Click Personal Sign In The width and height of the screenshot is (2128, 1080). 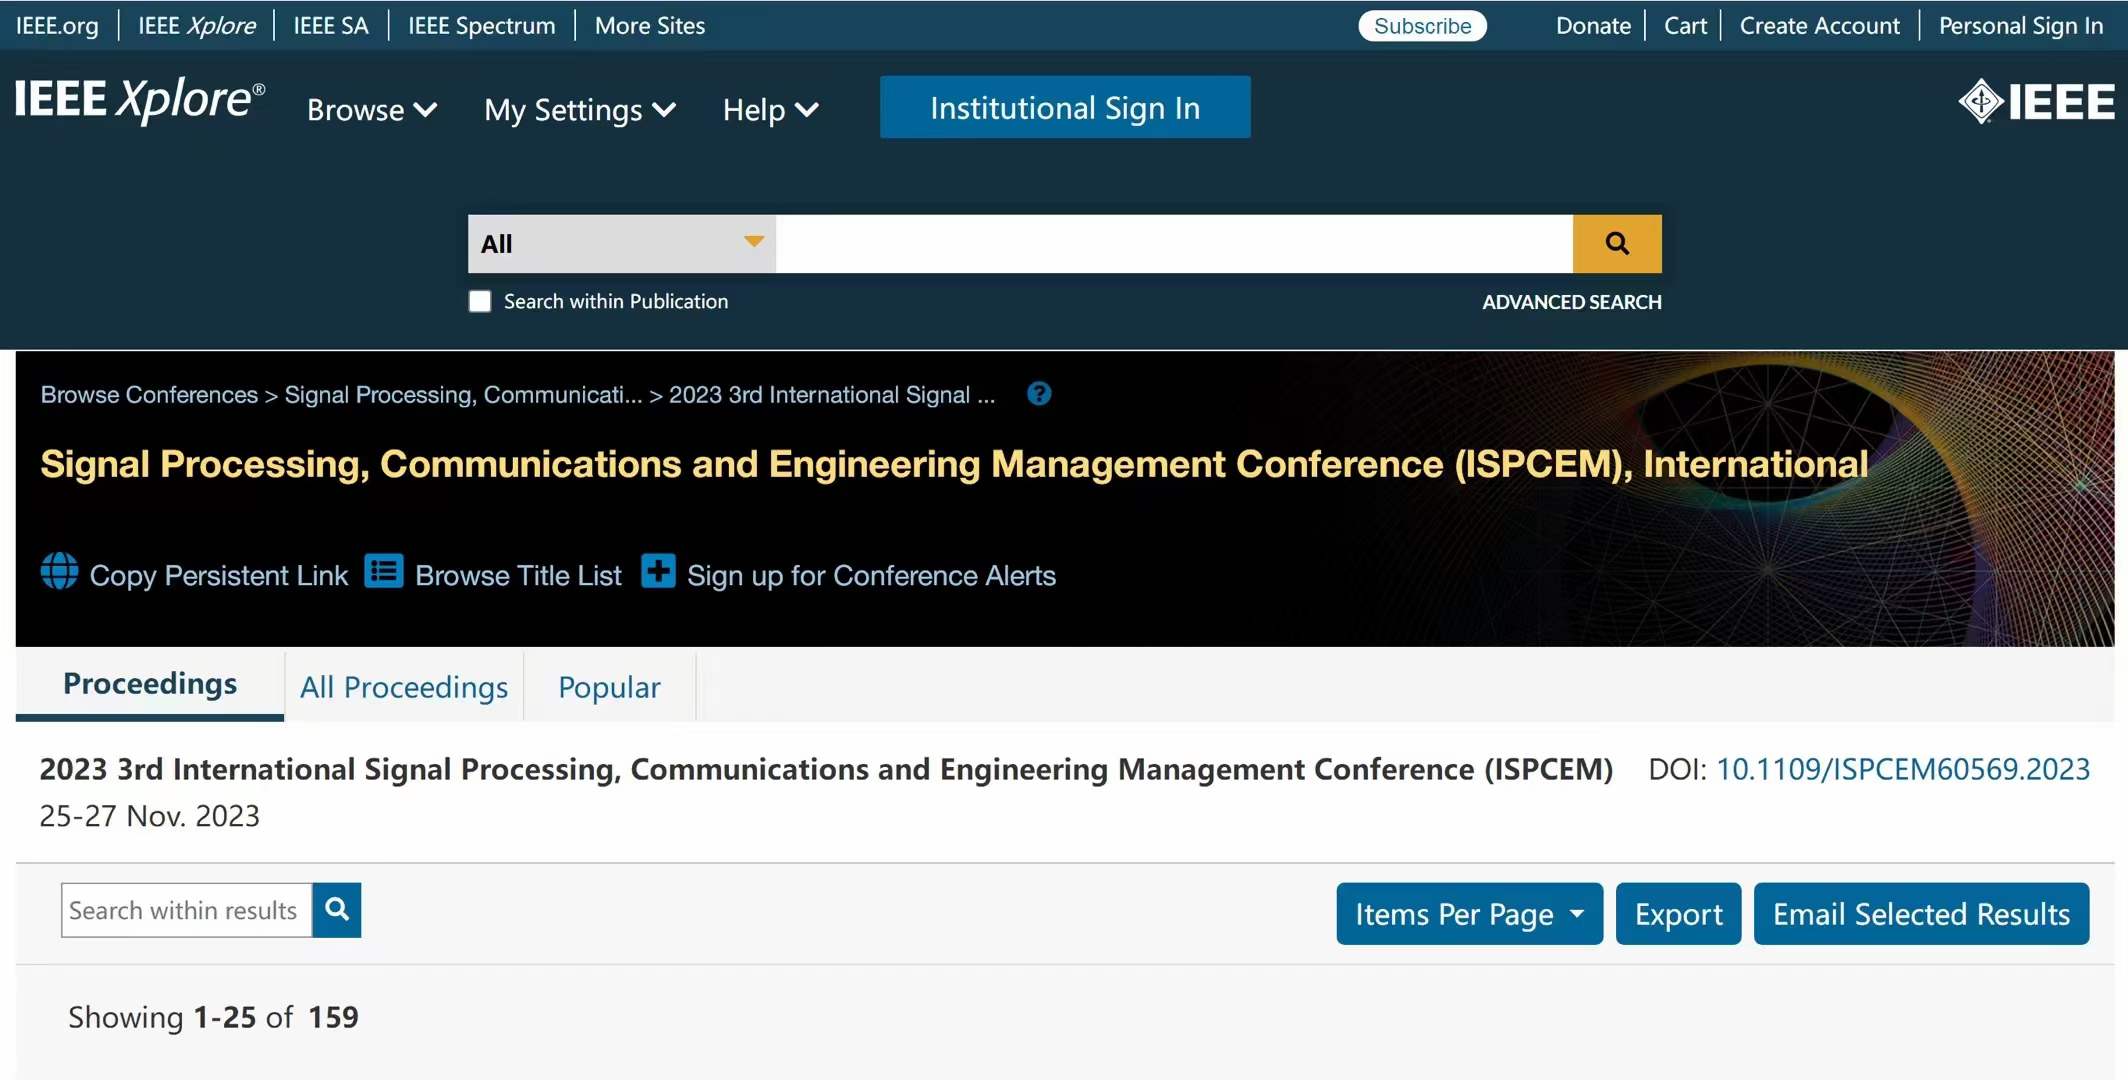2021,26
